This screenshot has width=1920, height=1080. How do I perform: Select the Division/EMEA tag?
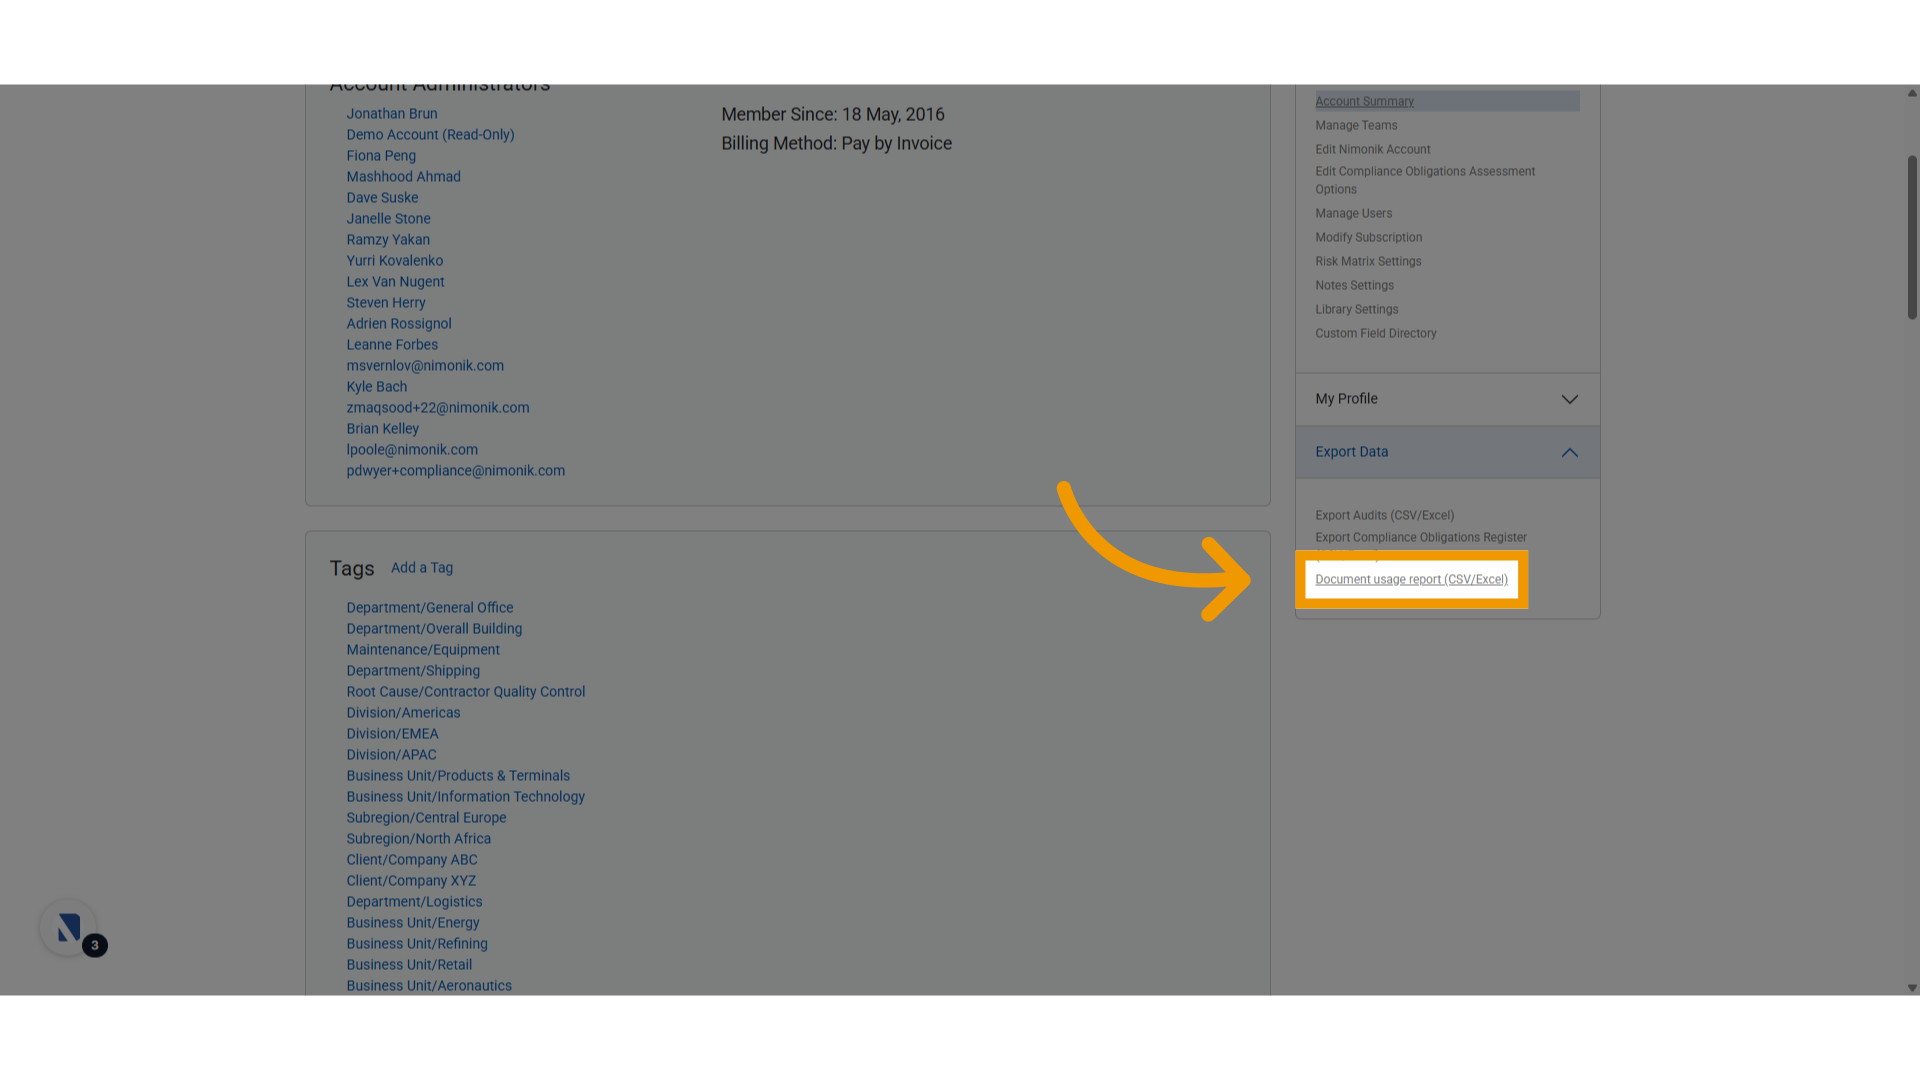click(392, 734)
